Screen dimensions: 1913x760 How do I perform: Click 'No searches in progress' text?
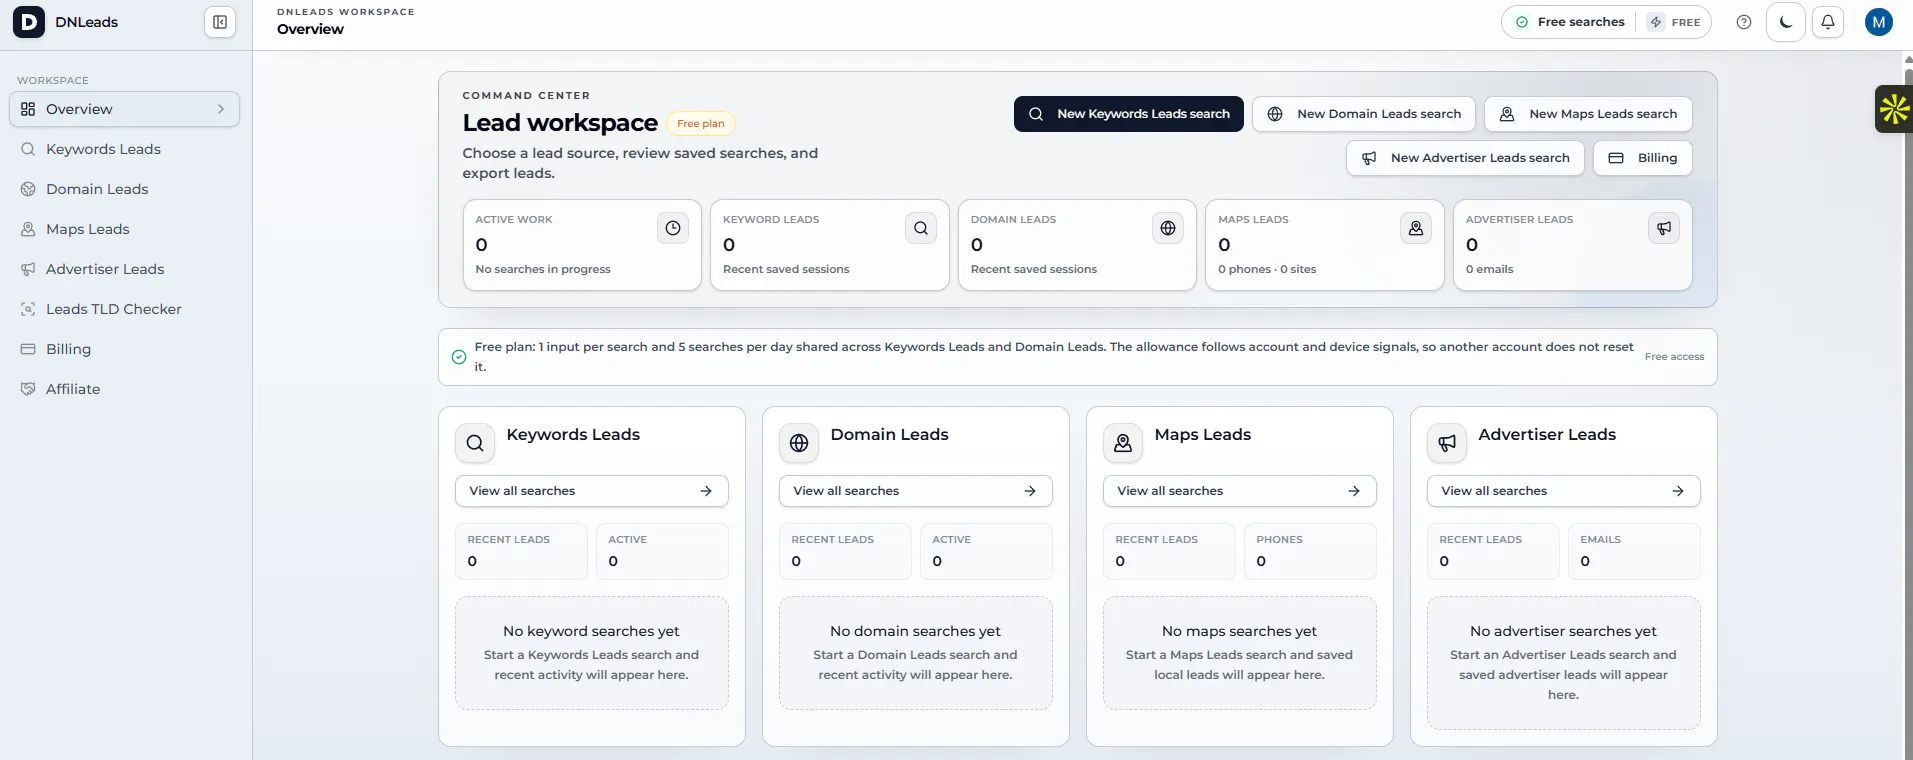[543, 269]
